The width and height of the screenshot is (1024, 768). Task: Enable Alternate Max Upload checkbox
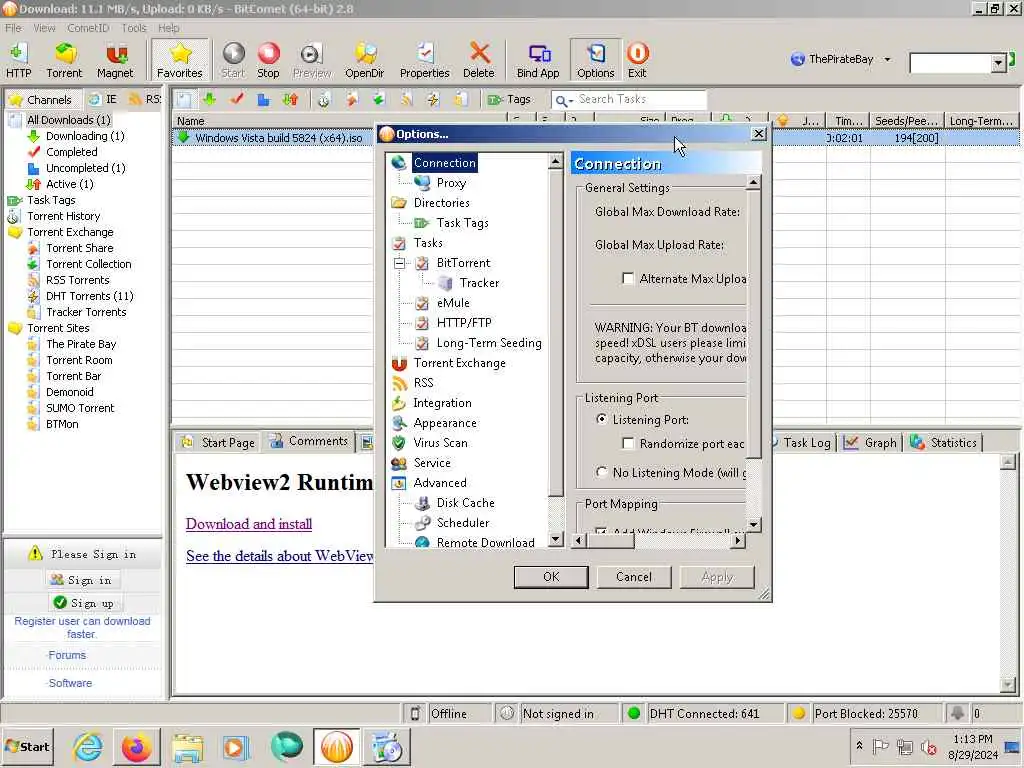tap(628, 279)
